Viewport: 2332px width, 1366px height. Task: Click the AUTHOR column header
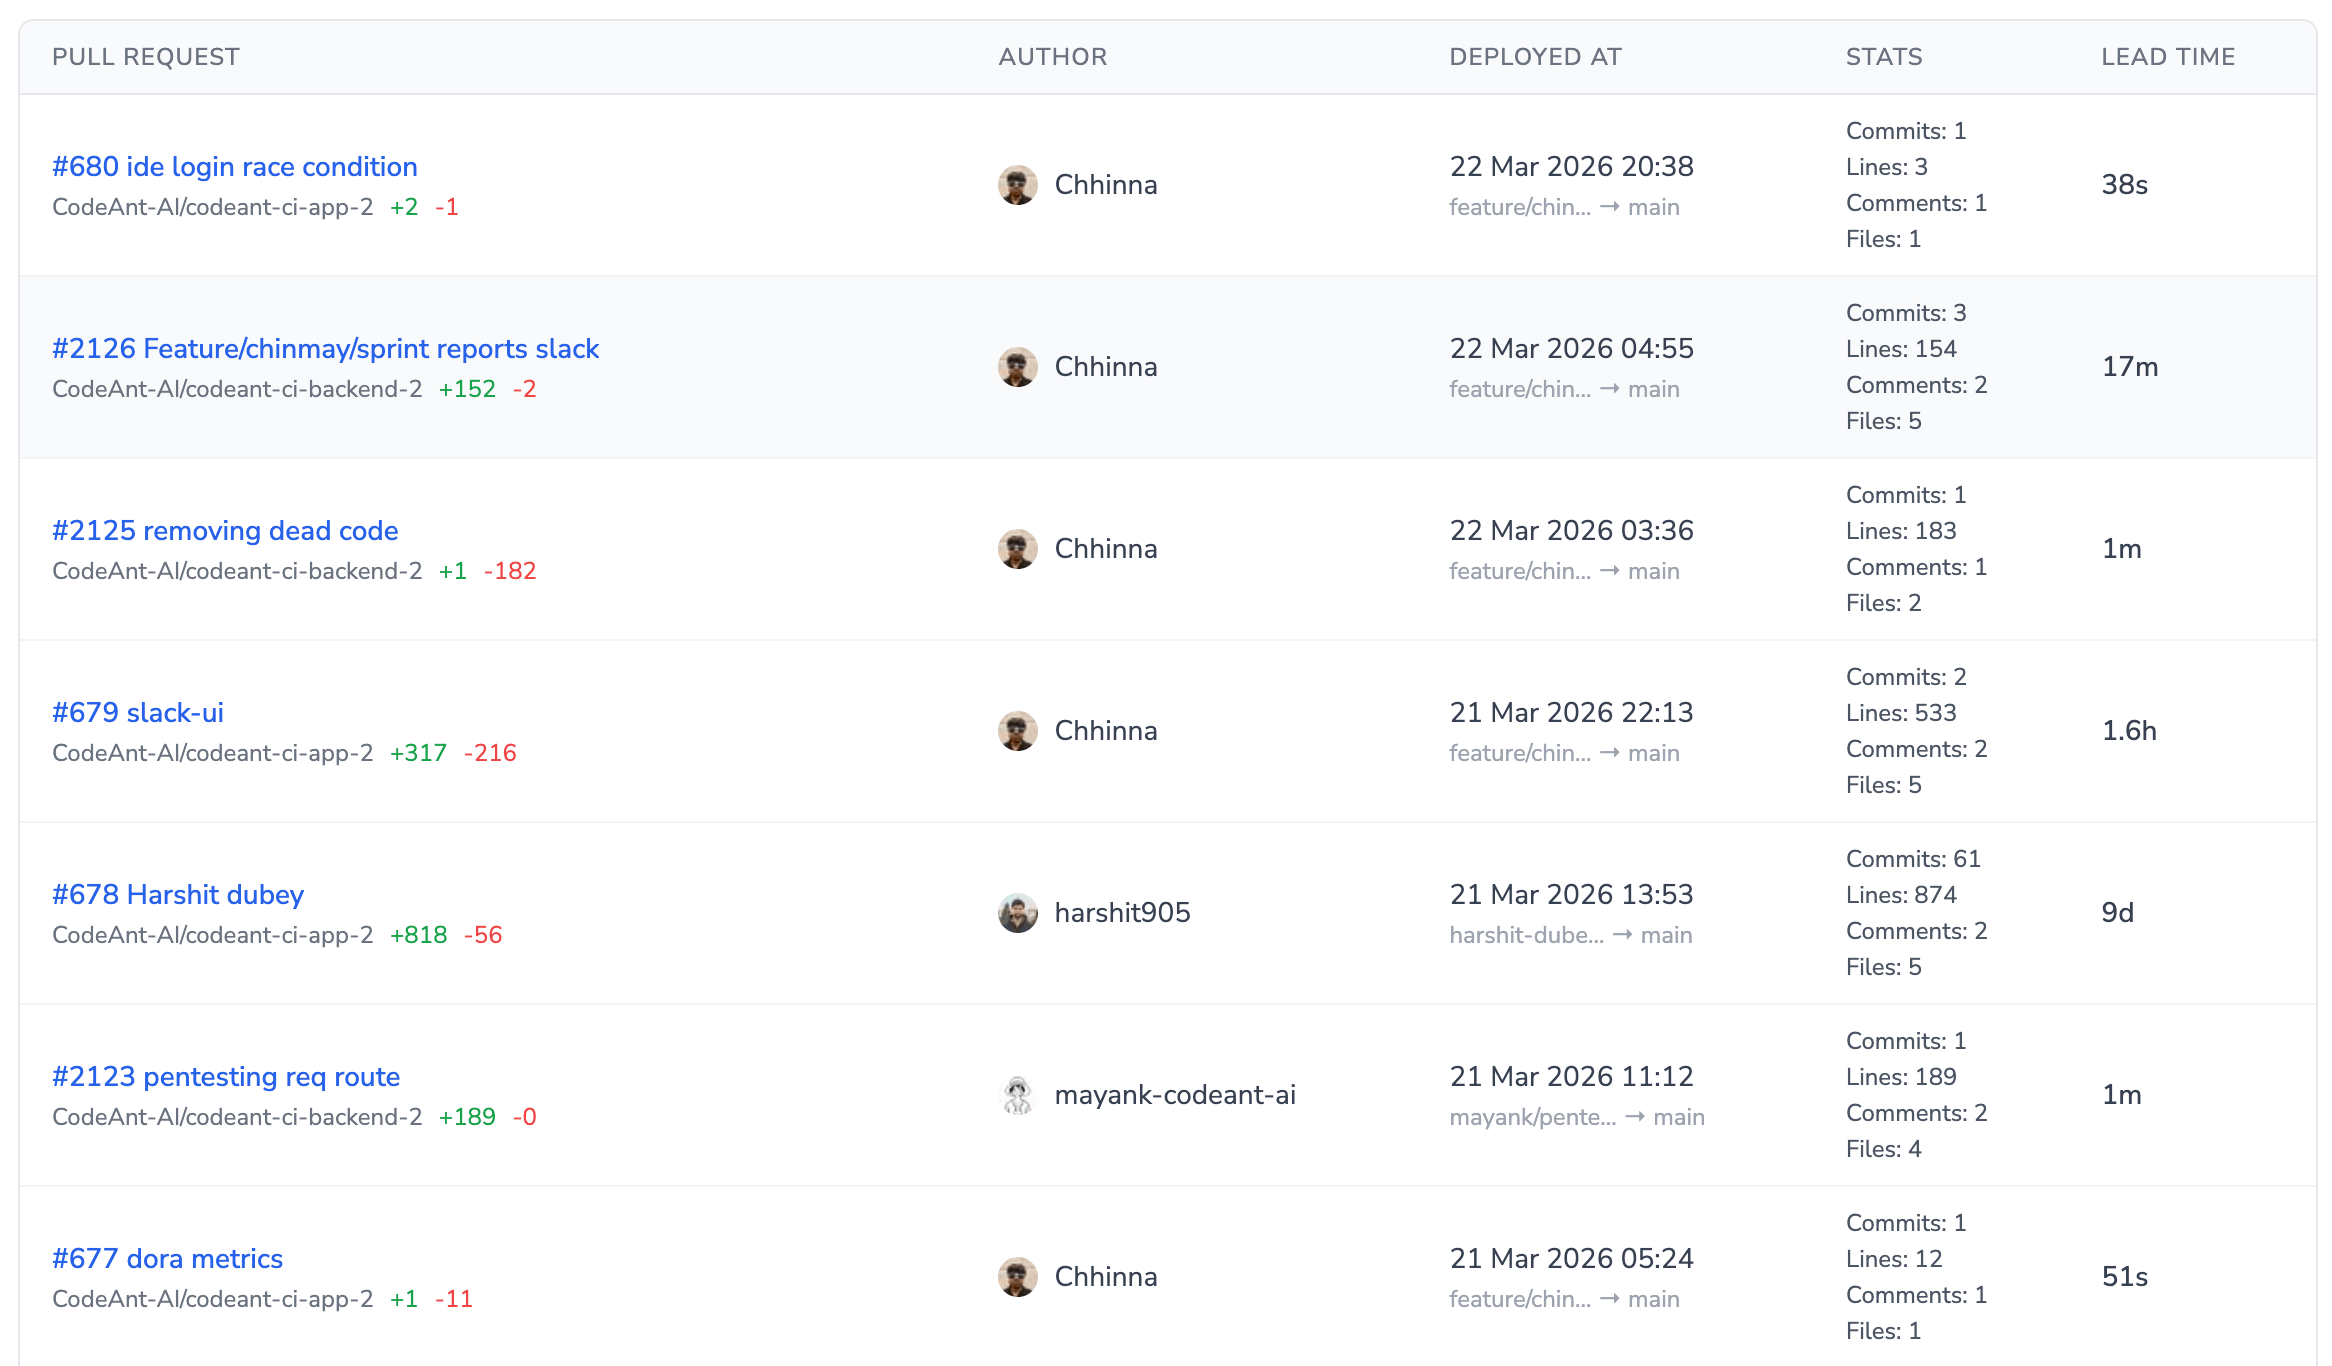point(1053,57)
